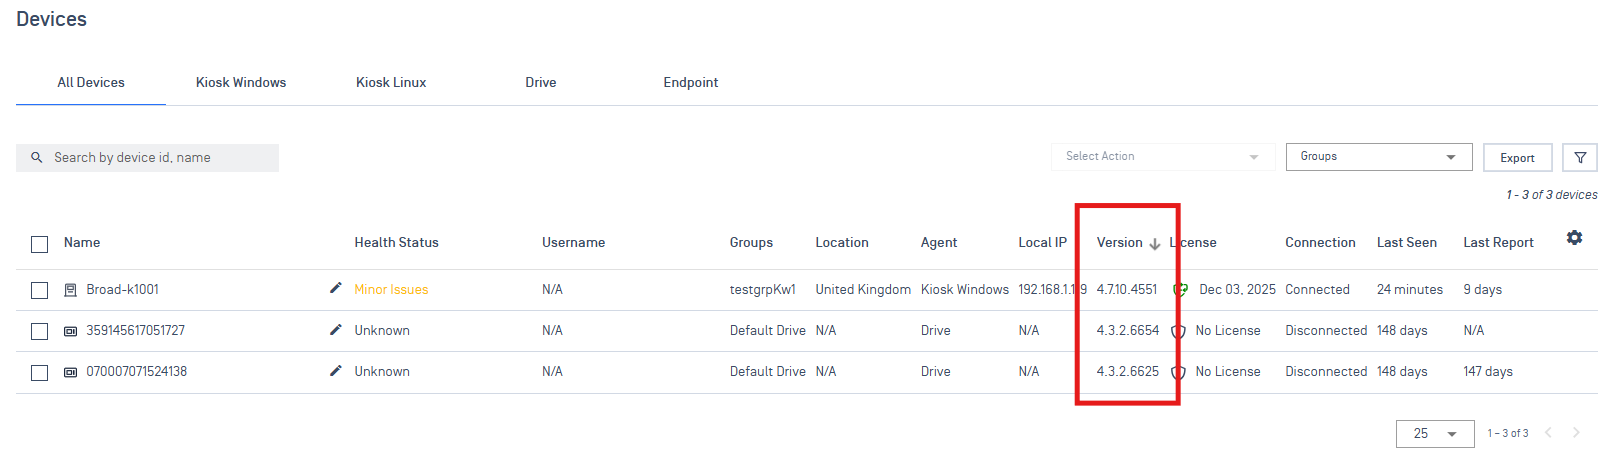Open the Minor Issues health status link
The height and width of the screenshot is (452, 1617).
(x=391, y=290)
